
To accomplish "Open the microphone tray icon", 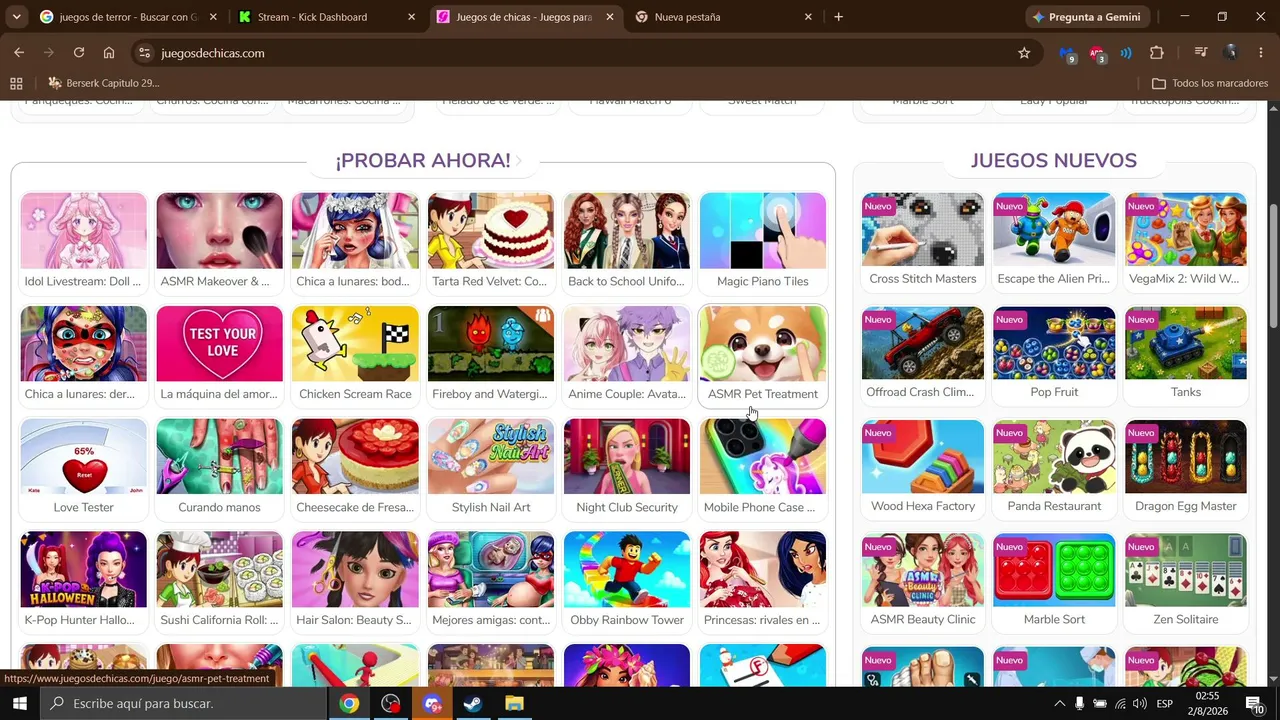I will (x=1079, y=703).
